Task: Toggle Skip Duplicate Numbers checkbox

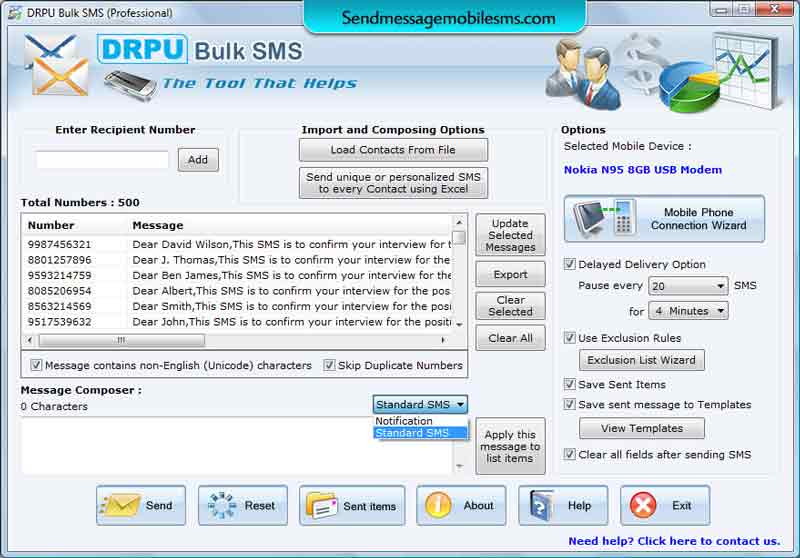Action: [x=329, y=365]
